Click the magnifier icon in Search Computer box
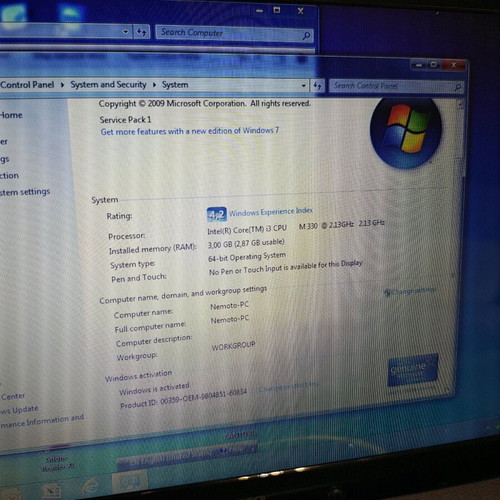 coord(306,36)
